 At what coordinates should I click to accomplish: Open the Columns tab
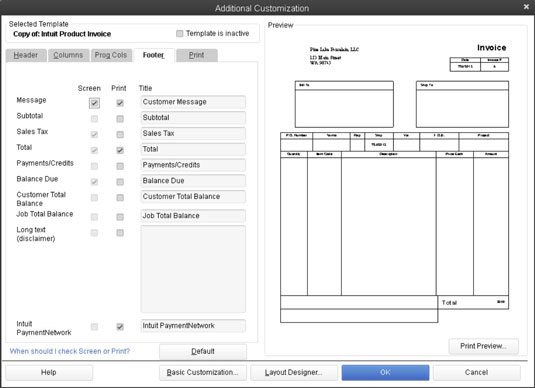[x=68, y=55]
